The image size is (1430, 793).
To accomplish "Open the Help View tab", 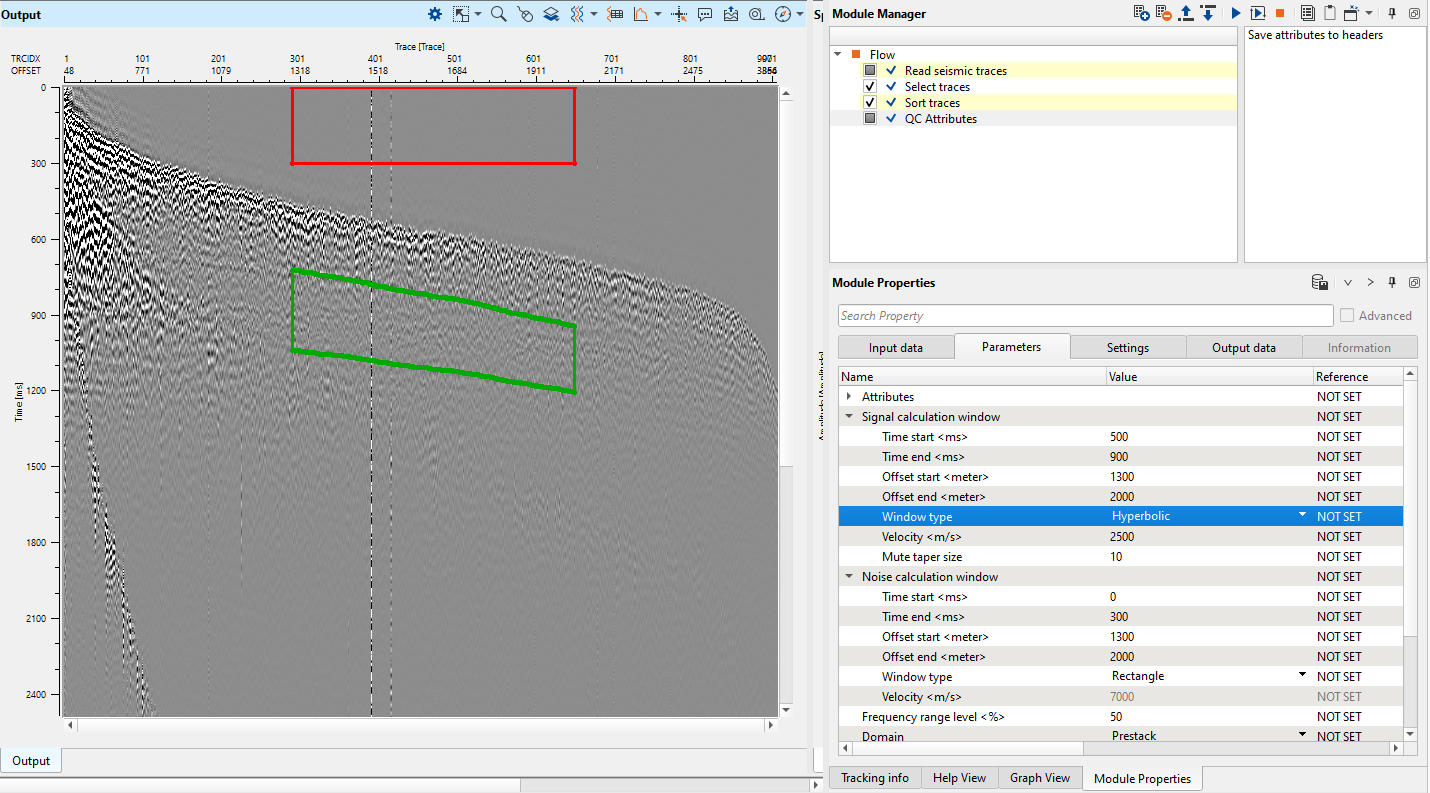I will click(959, 778).
